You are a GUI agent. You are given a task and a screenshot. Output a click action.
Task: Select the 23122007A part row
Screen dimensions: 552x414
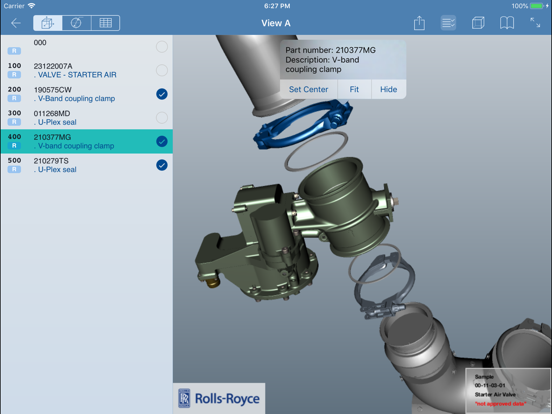coord(87,70)
